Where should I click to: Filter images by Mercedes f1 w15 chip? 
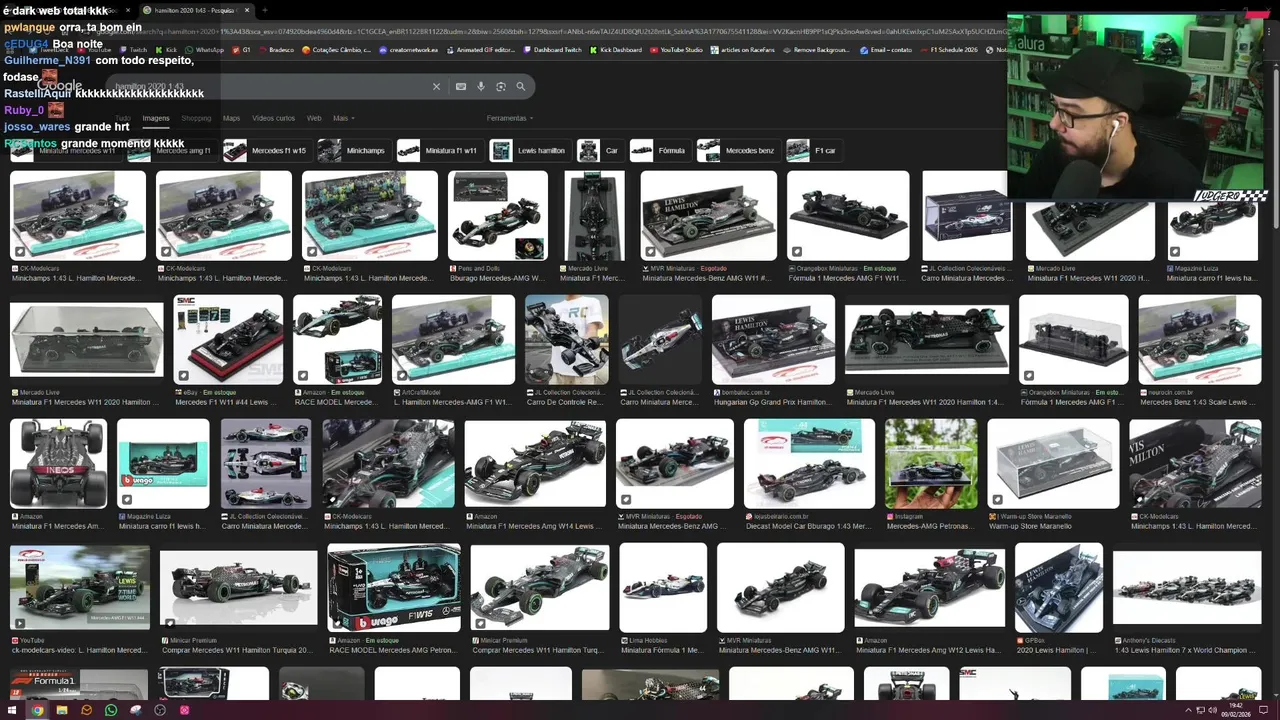[266, 150]
